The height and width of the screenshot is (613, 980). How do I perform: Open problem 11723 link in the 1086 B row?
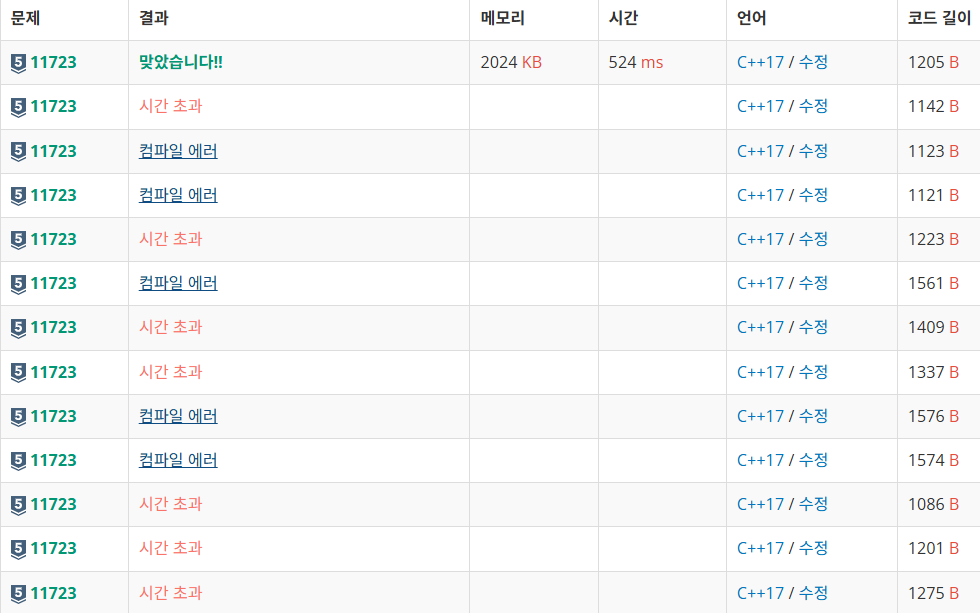point(53,504)
